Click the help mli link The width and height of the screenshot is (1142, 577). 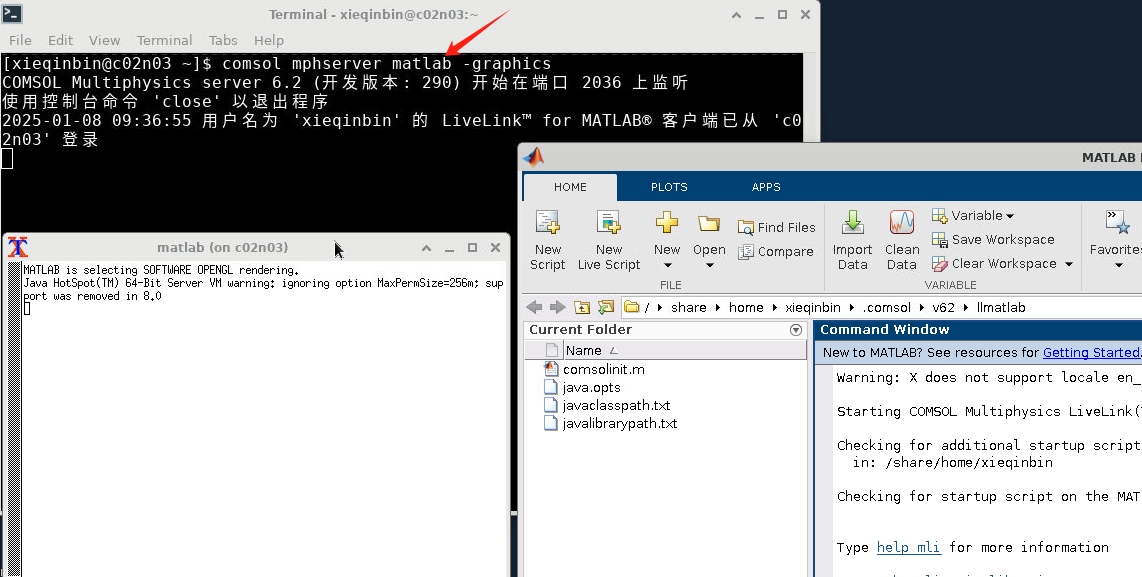click(x=909, y=547)
